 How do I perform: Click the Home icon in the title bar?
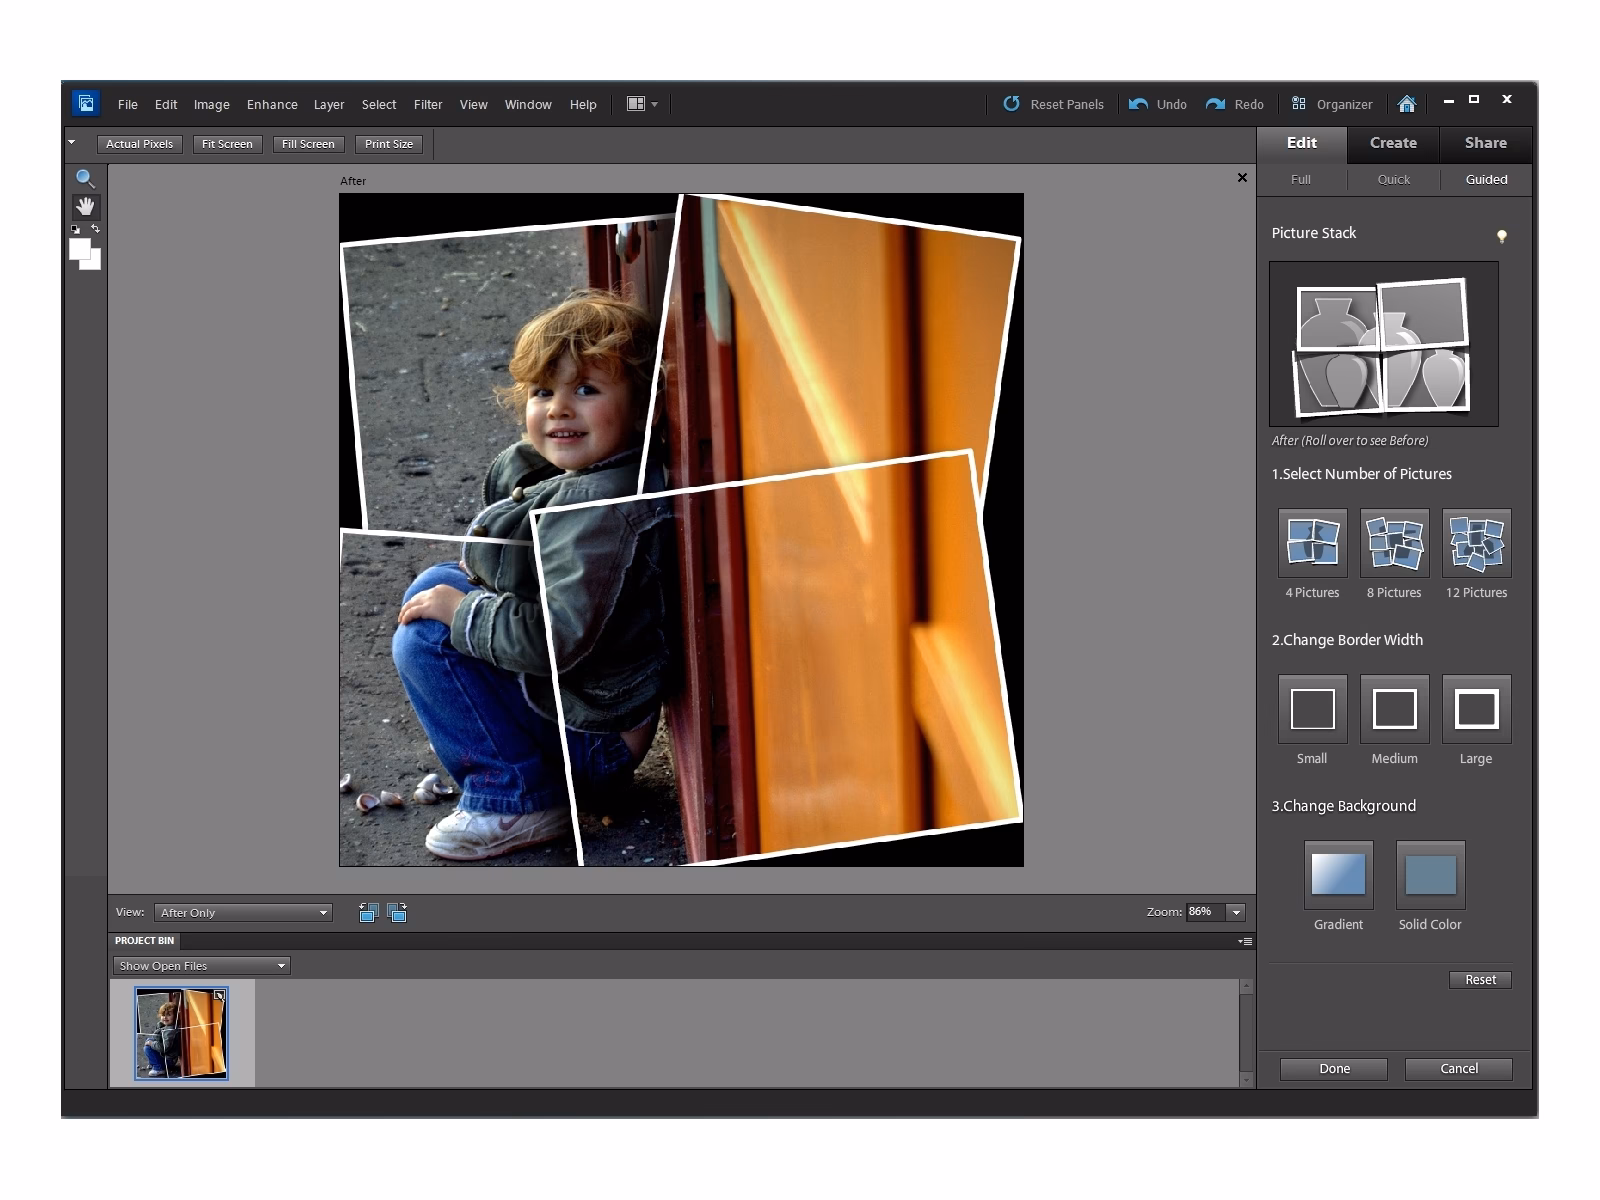click(1409, 103)
